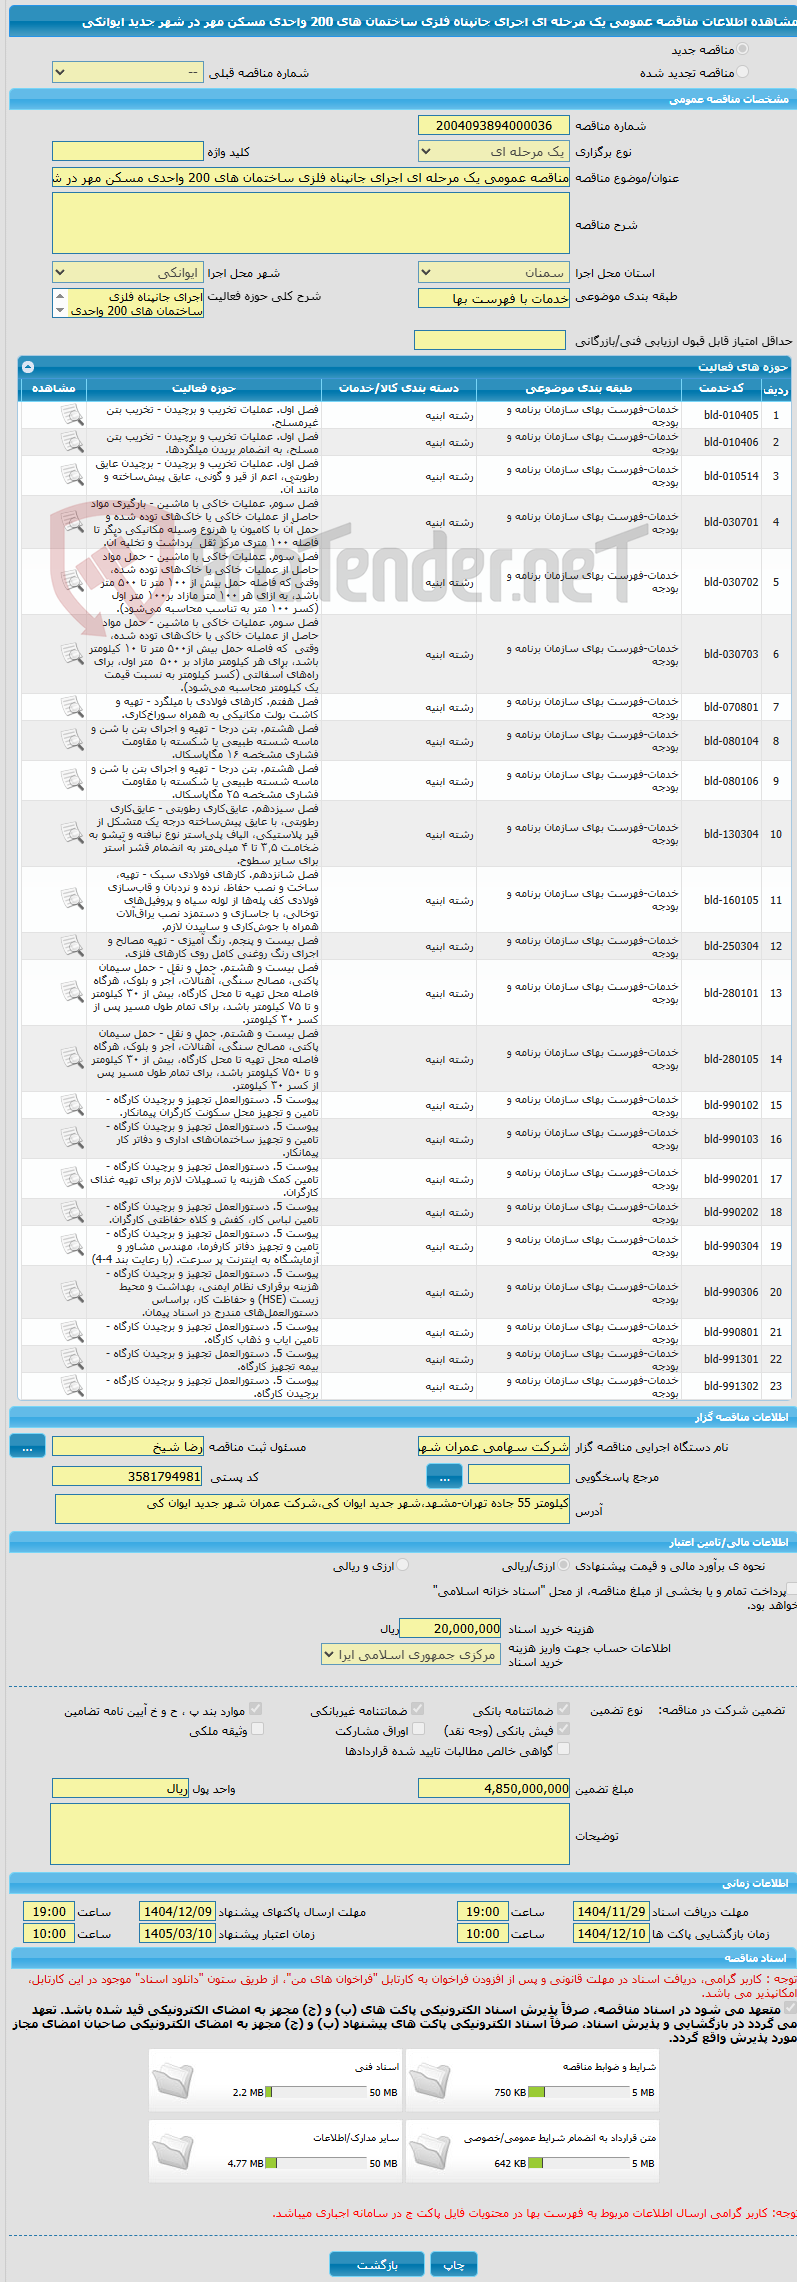The height and width of the screenshot is (2282, 797).
Task: Select ارزی و ریالی radio option
Action: click(403, 1565)
